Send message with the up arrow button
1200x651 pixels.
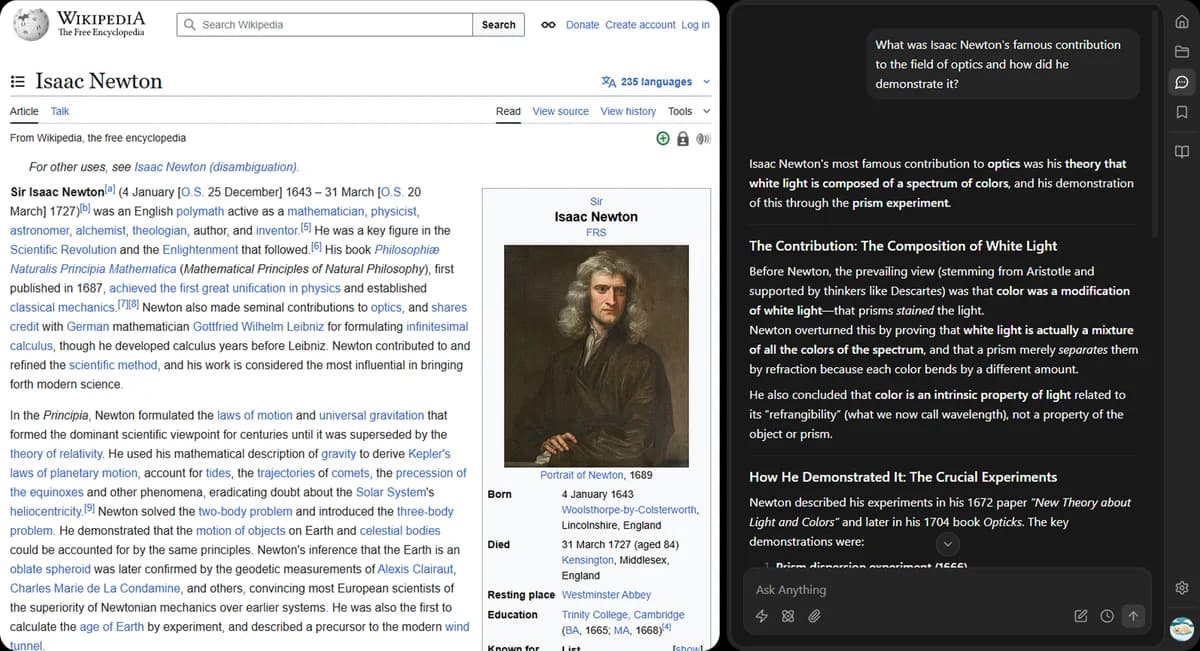tap(1133, 616)
